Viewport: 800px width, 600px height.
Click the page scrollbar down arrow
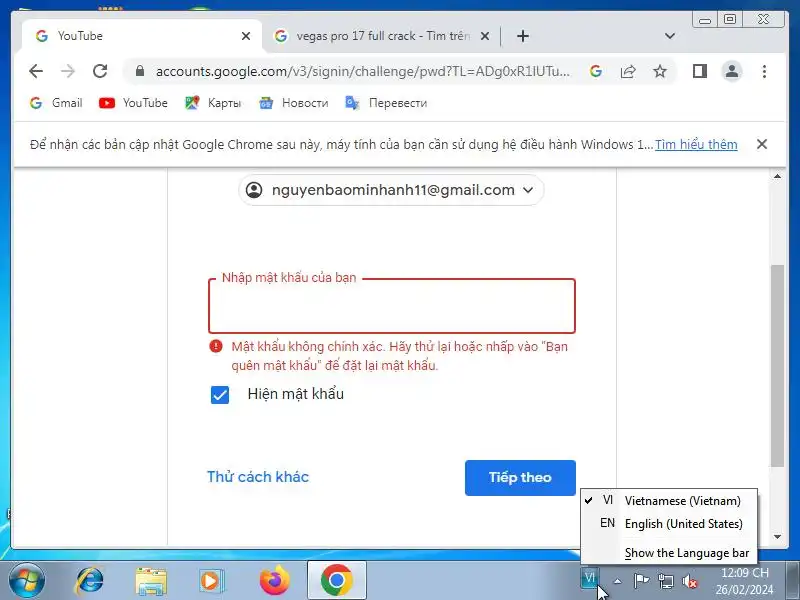pos(777,537)
